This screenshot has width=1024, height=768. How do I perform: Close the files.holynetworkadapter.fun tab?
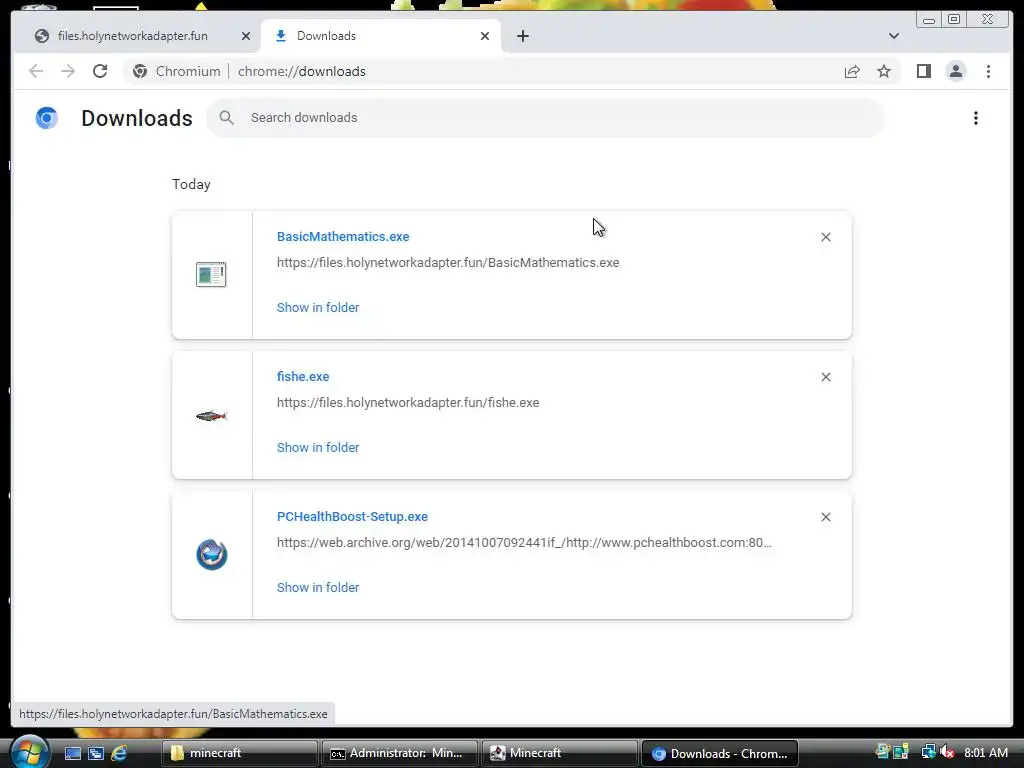[246, 36]
